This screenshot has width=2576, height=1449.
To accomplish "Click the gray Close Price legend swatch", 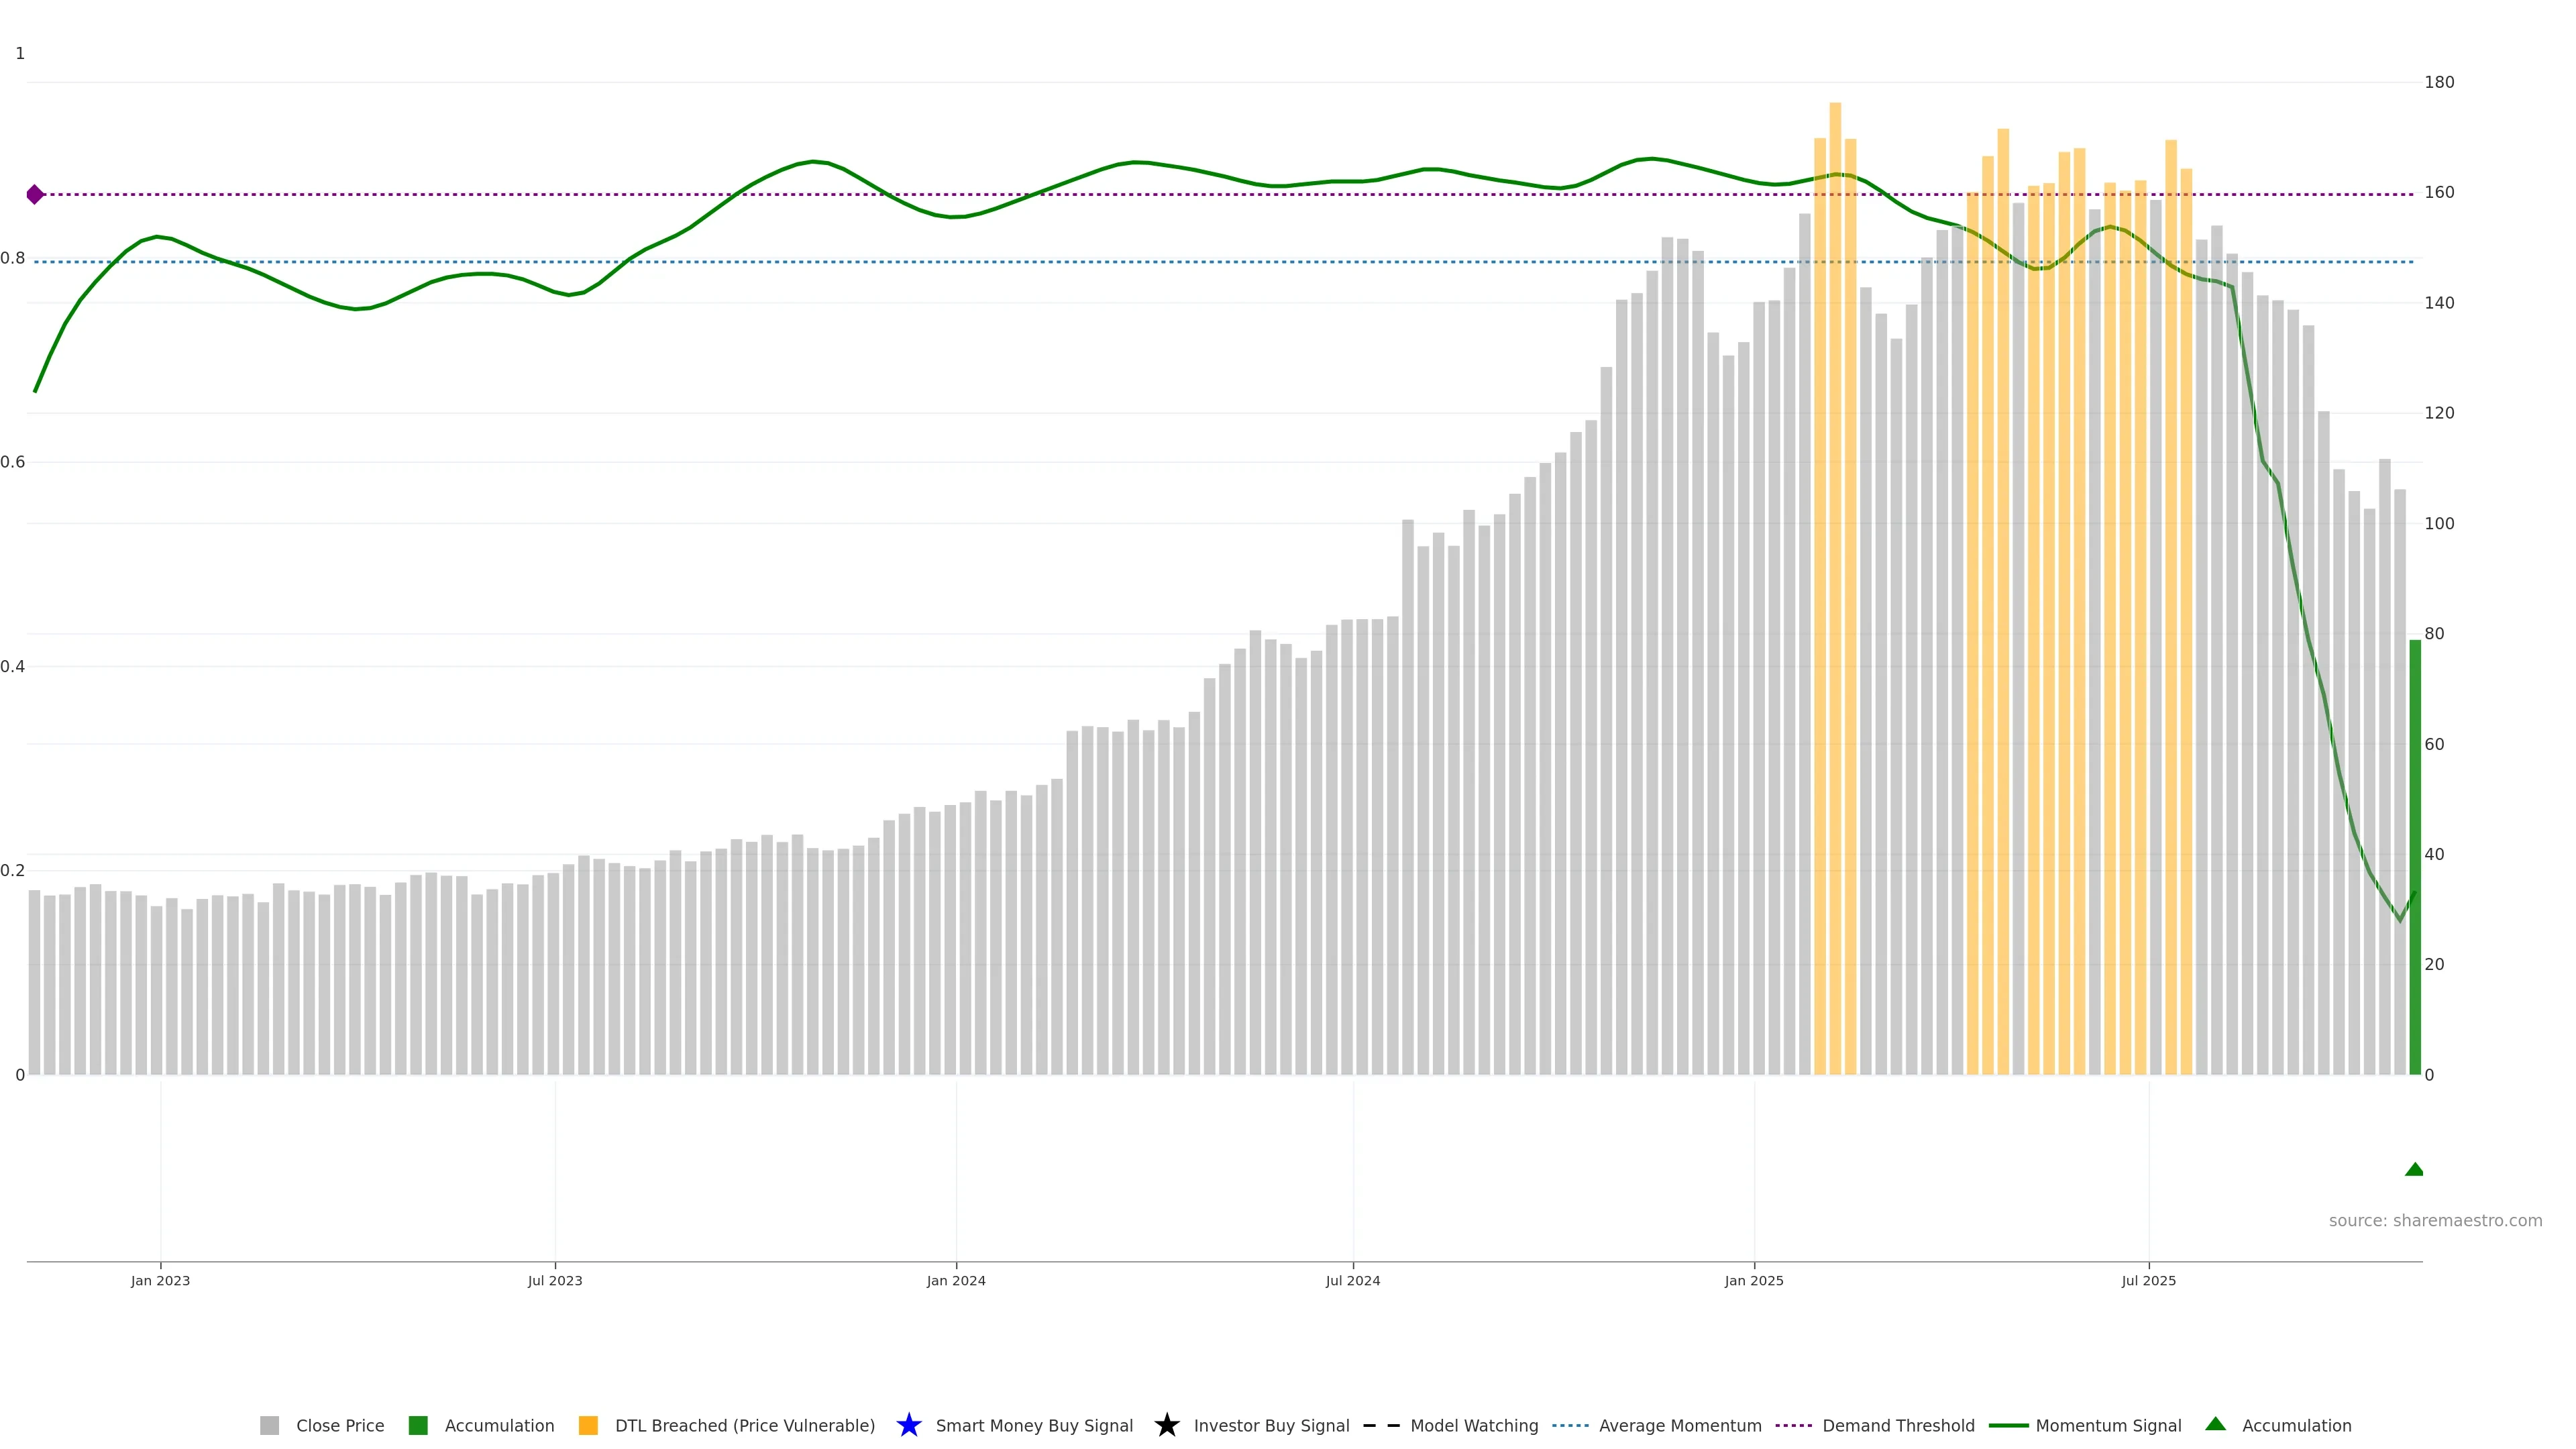I will pyautogui.click(x=269, y=1425).
